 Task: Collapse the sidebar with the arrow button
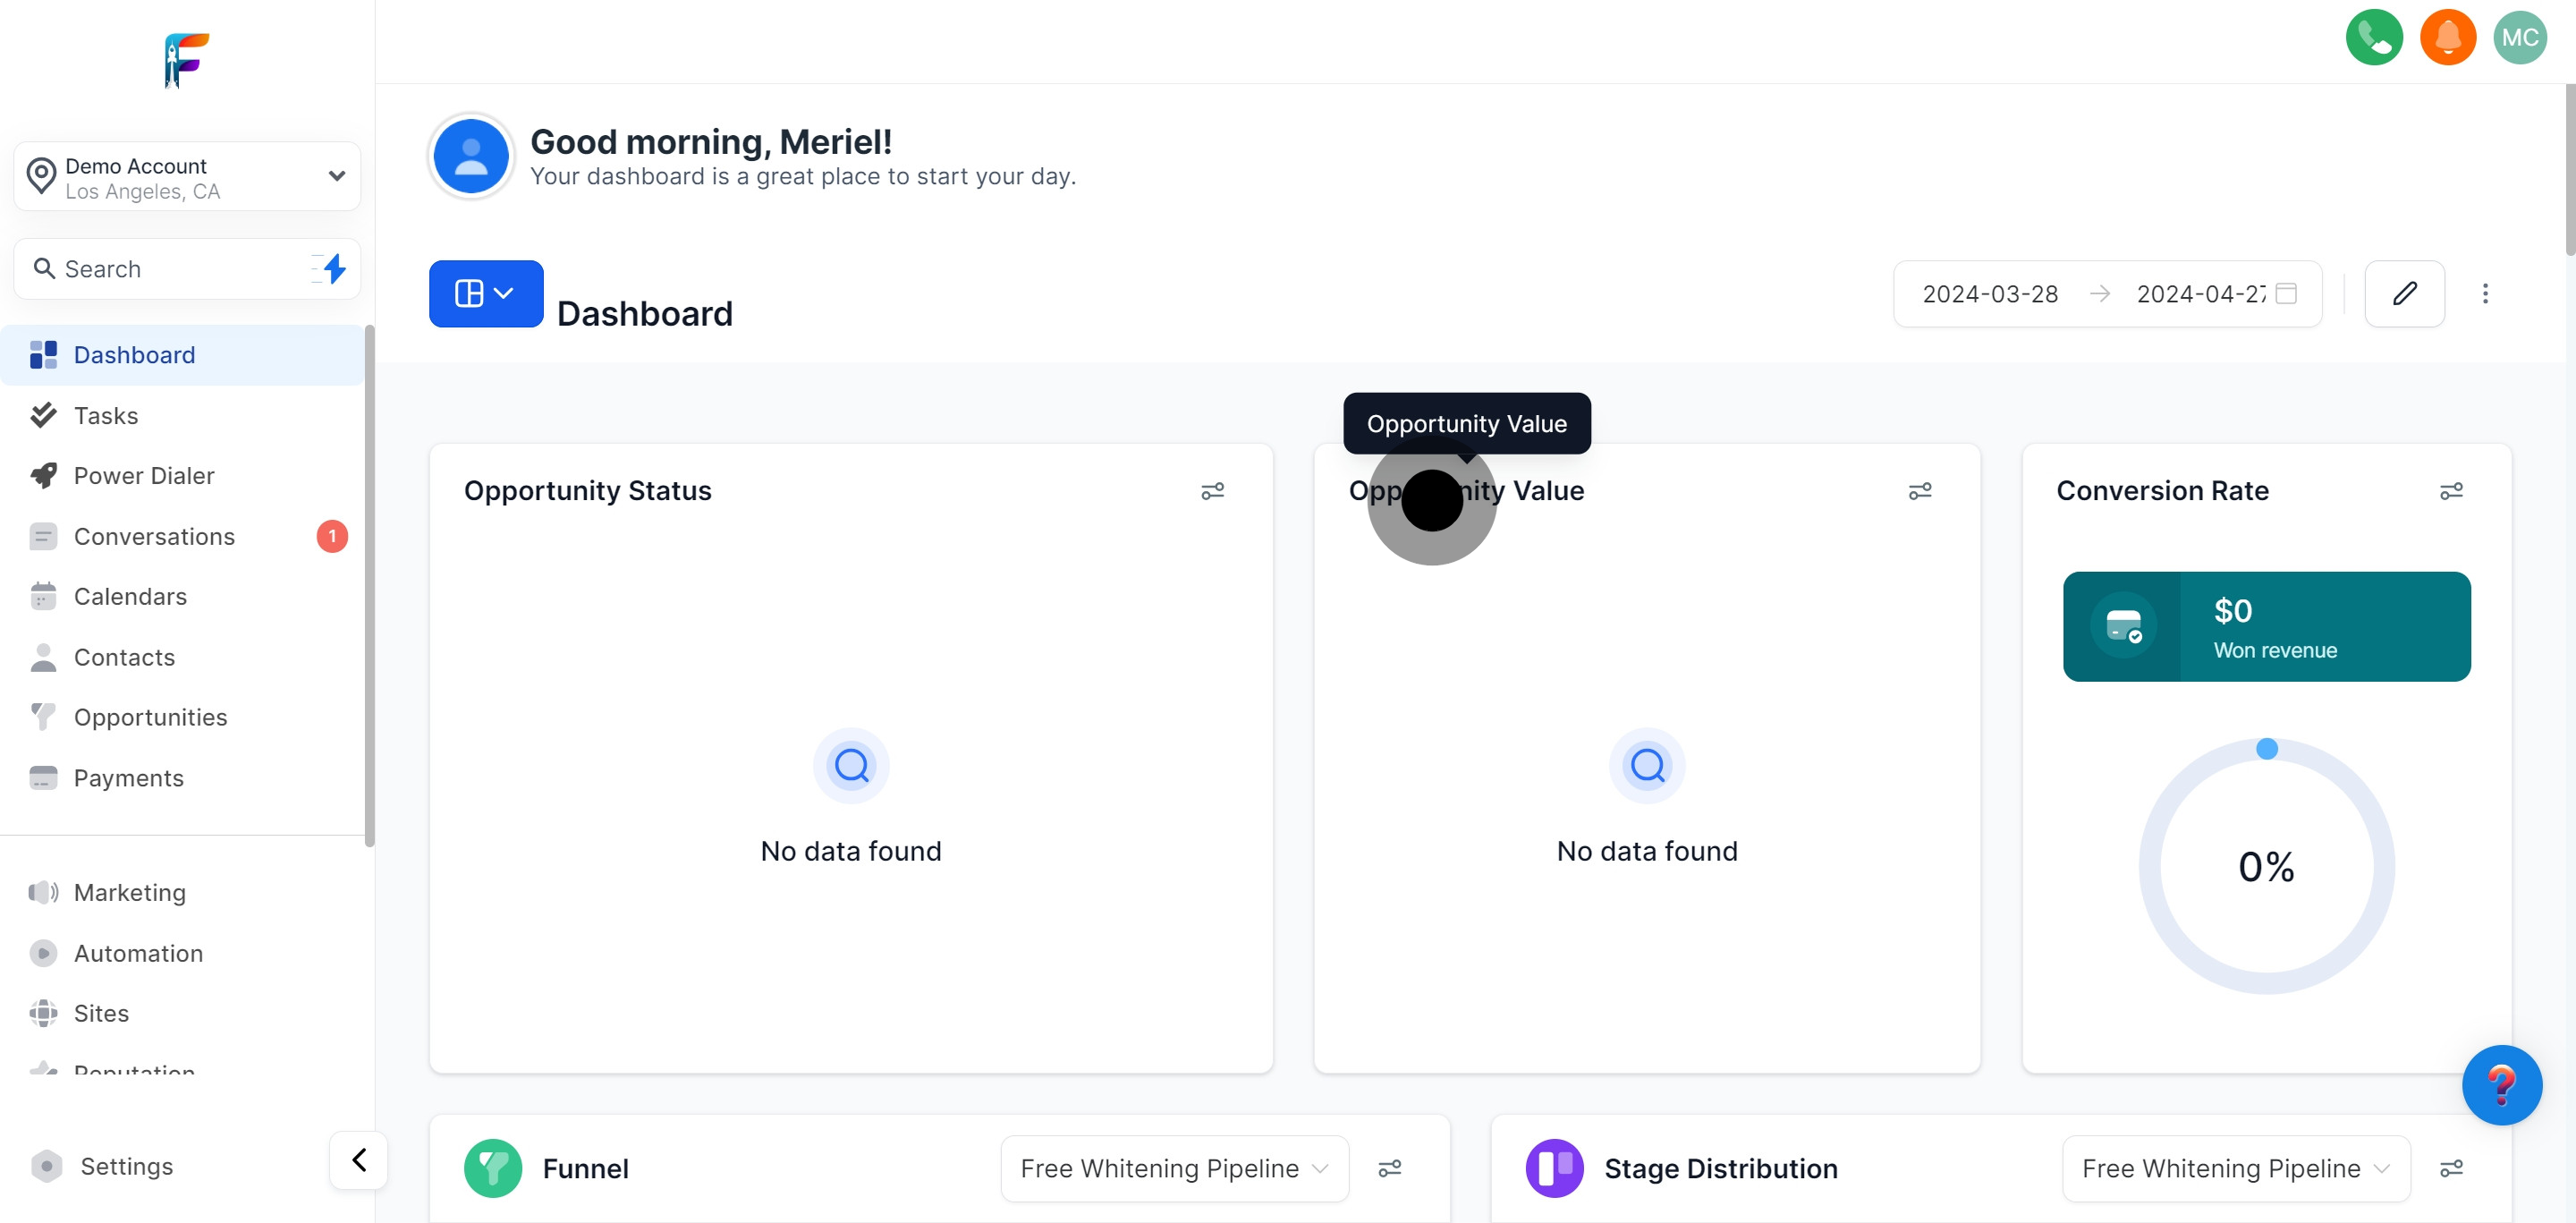pos(359,1160)
